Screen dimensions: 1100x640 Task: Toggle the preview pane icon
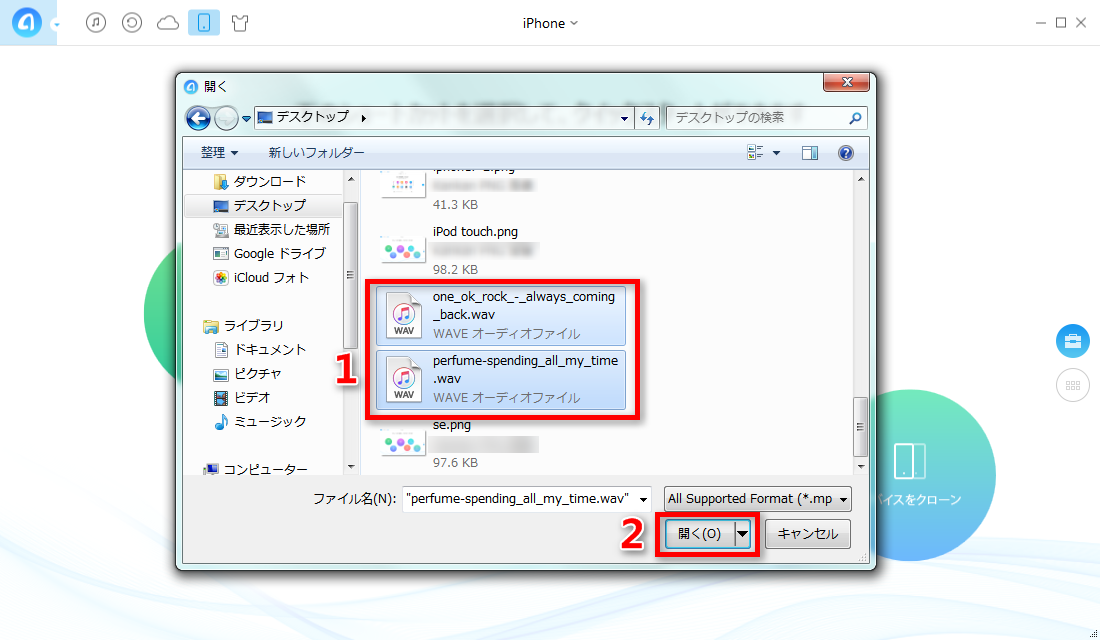[x=810, y=153]
